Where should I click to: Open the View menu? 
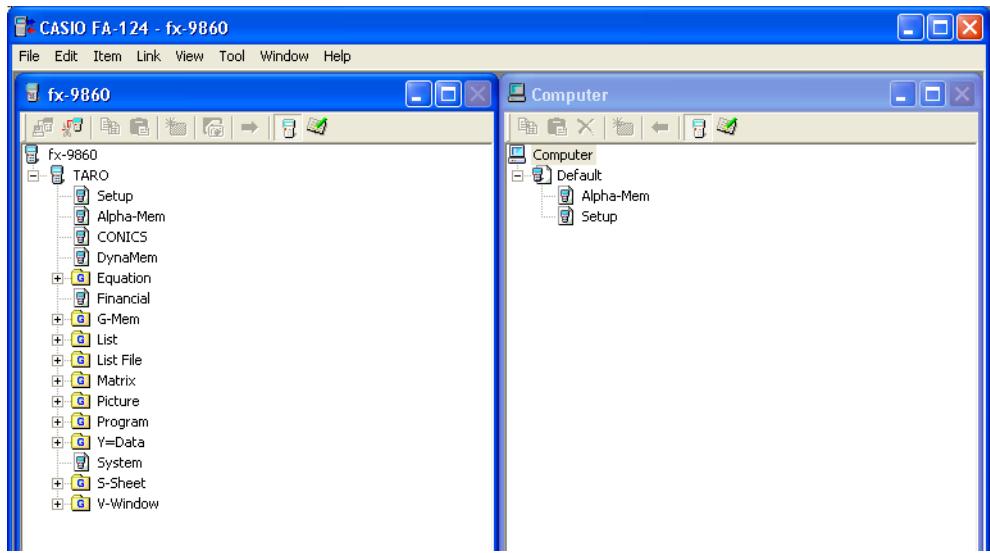coord(189,56)
